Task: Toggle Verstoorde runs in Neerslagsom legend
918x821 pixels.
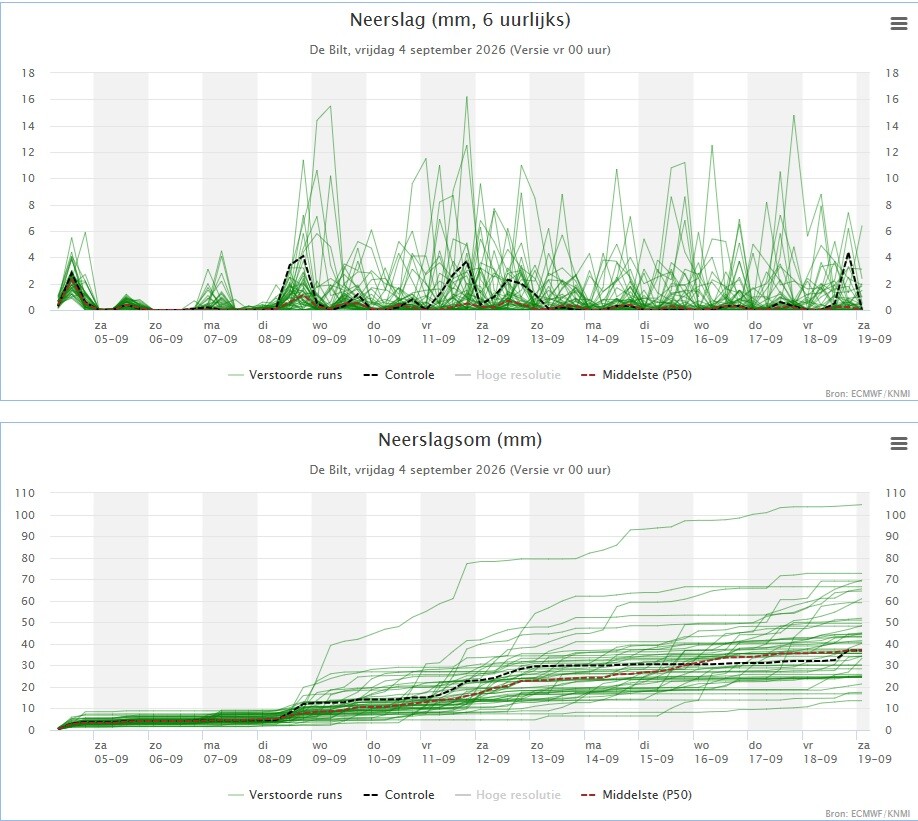Action: tap(285, 795)
